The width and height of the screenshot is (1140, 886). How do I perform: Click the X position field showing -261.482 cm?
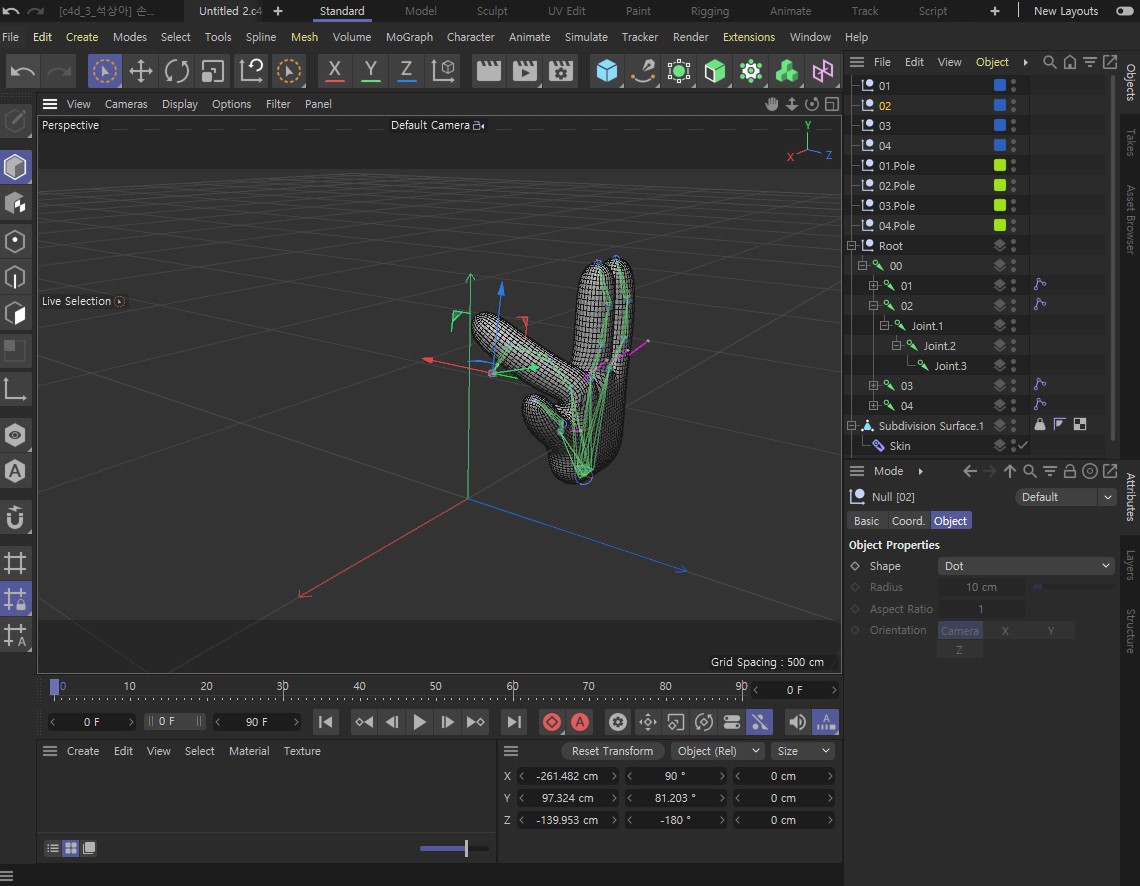(566, 776)
